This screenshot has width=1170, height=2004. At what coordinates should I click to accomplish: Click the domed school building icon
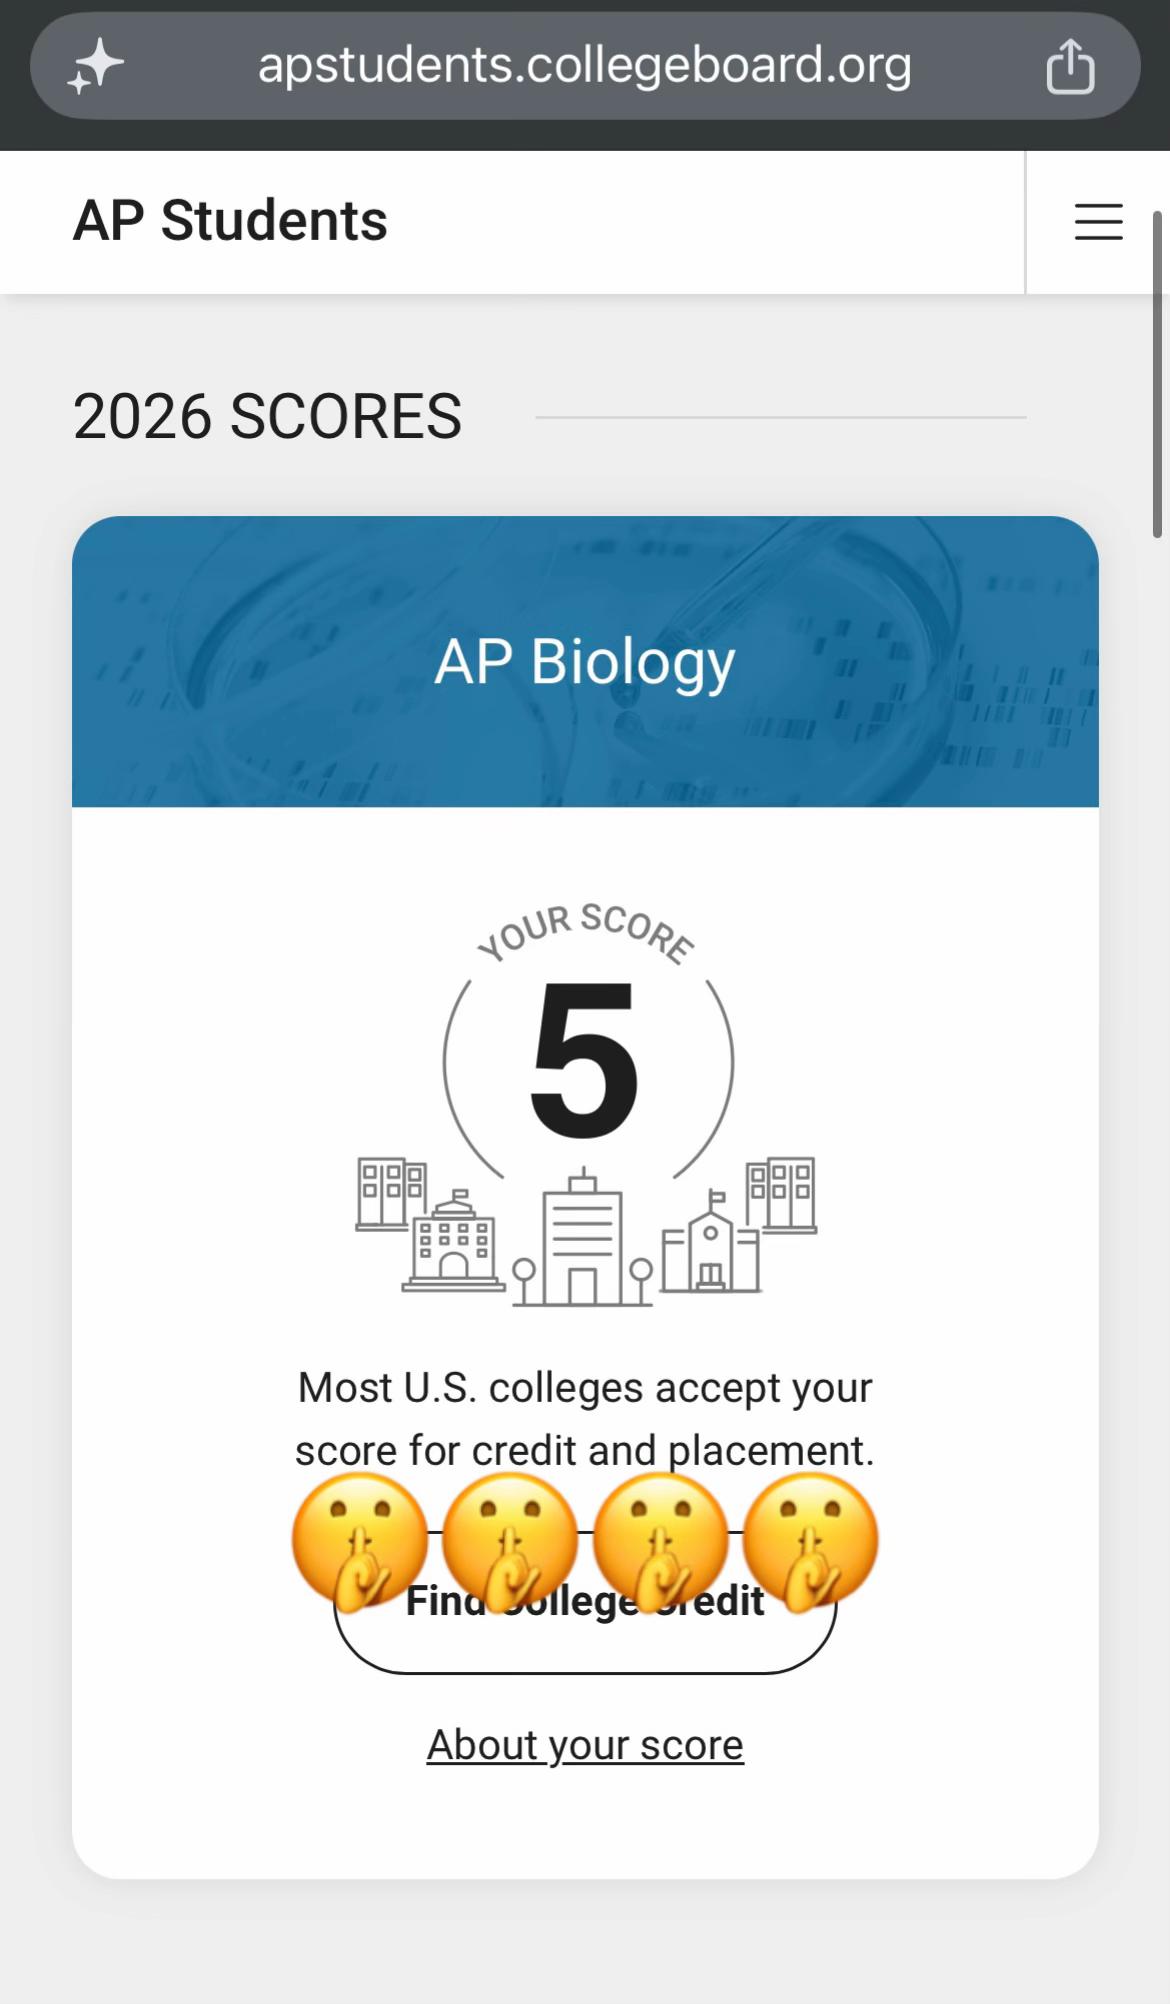tap(453, 1241)
